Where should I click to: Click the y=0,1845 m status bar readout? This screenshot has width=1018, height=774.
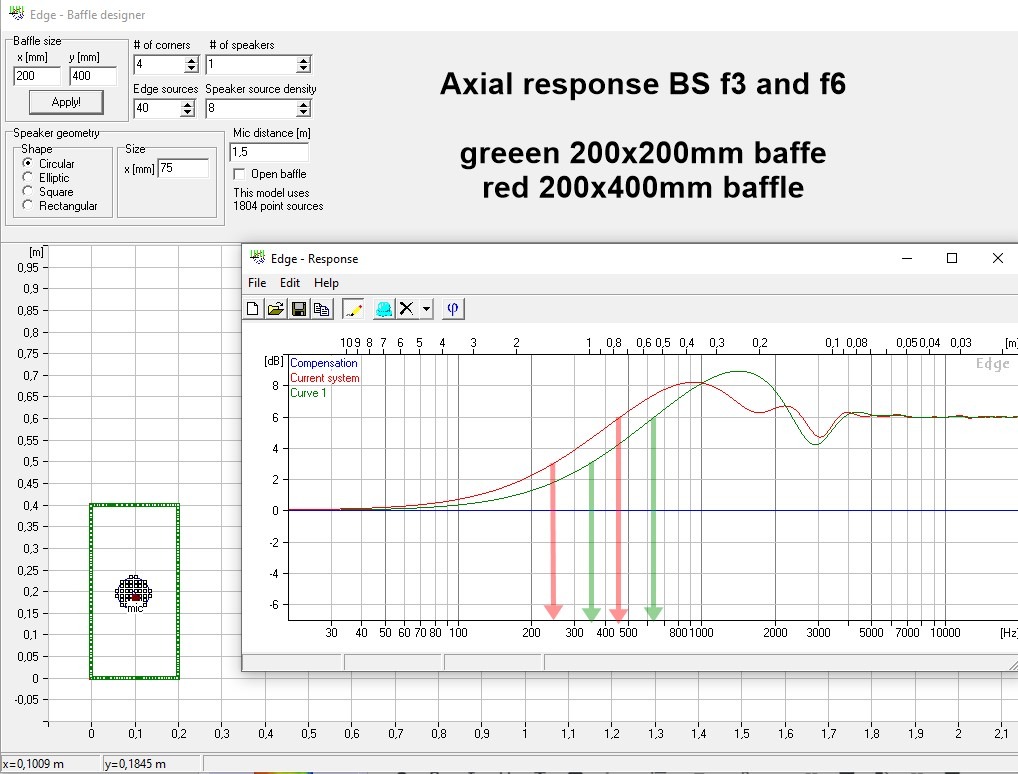[x=135, y=764]
